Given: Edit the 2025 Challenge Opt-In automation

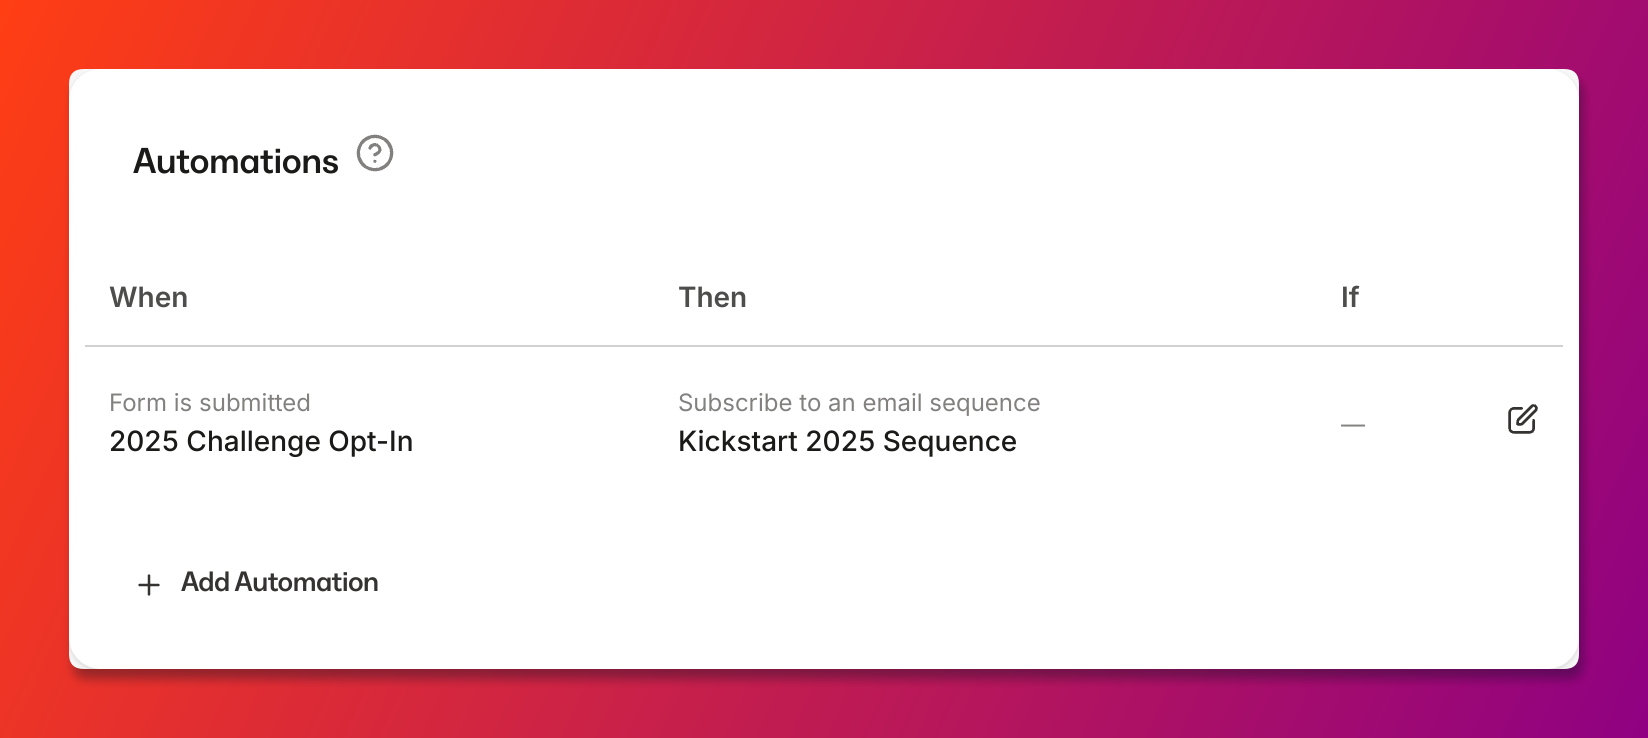Looking at the screenshot, I should tap(1522, 419).
